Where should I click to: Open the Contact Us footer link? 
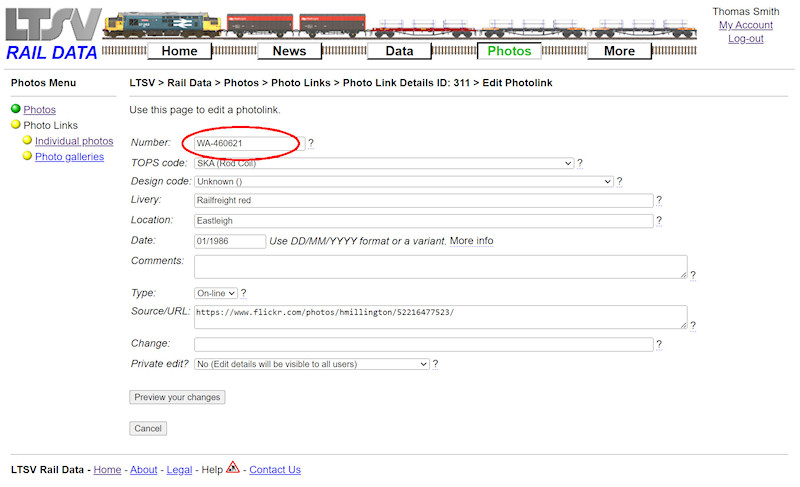pos(275,470)
